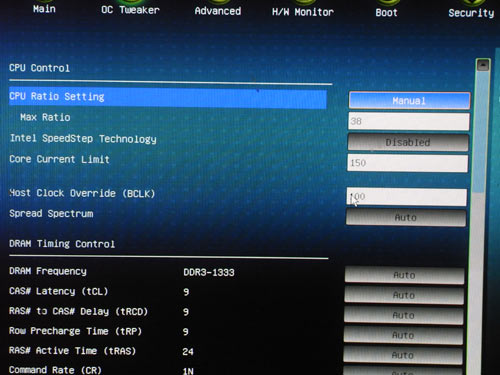500x375 pixels.
Task: Select the DRAM Frequency label
Action: [x=48, y=271]
